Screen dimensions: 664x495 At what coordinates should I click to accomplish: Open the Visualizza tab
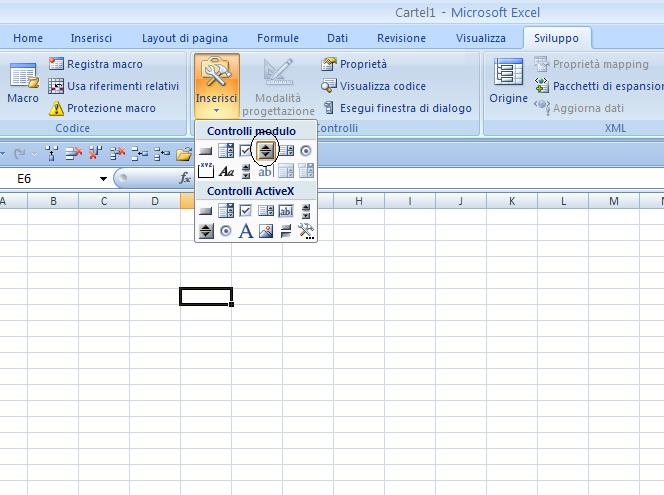(481, 38)
